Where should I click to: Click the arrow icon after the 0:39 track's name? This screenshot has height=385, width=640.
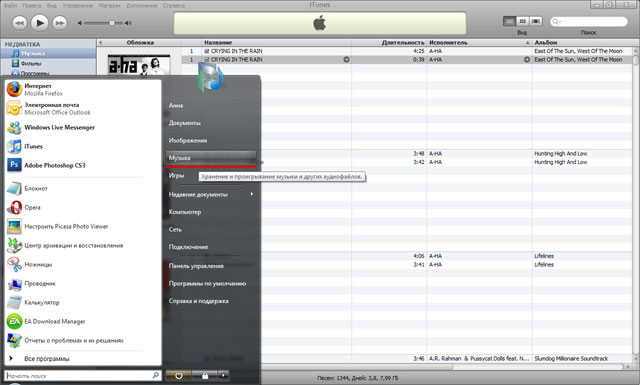pyautogui.click(x=346, y=60)
